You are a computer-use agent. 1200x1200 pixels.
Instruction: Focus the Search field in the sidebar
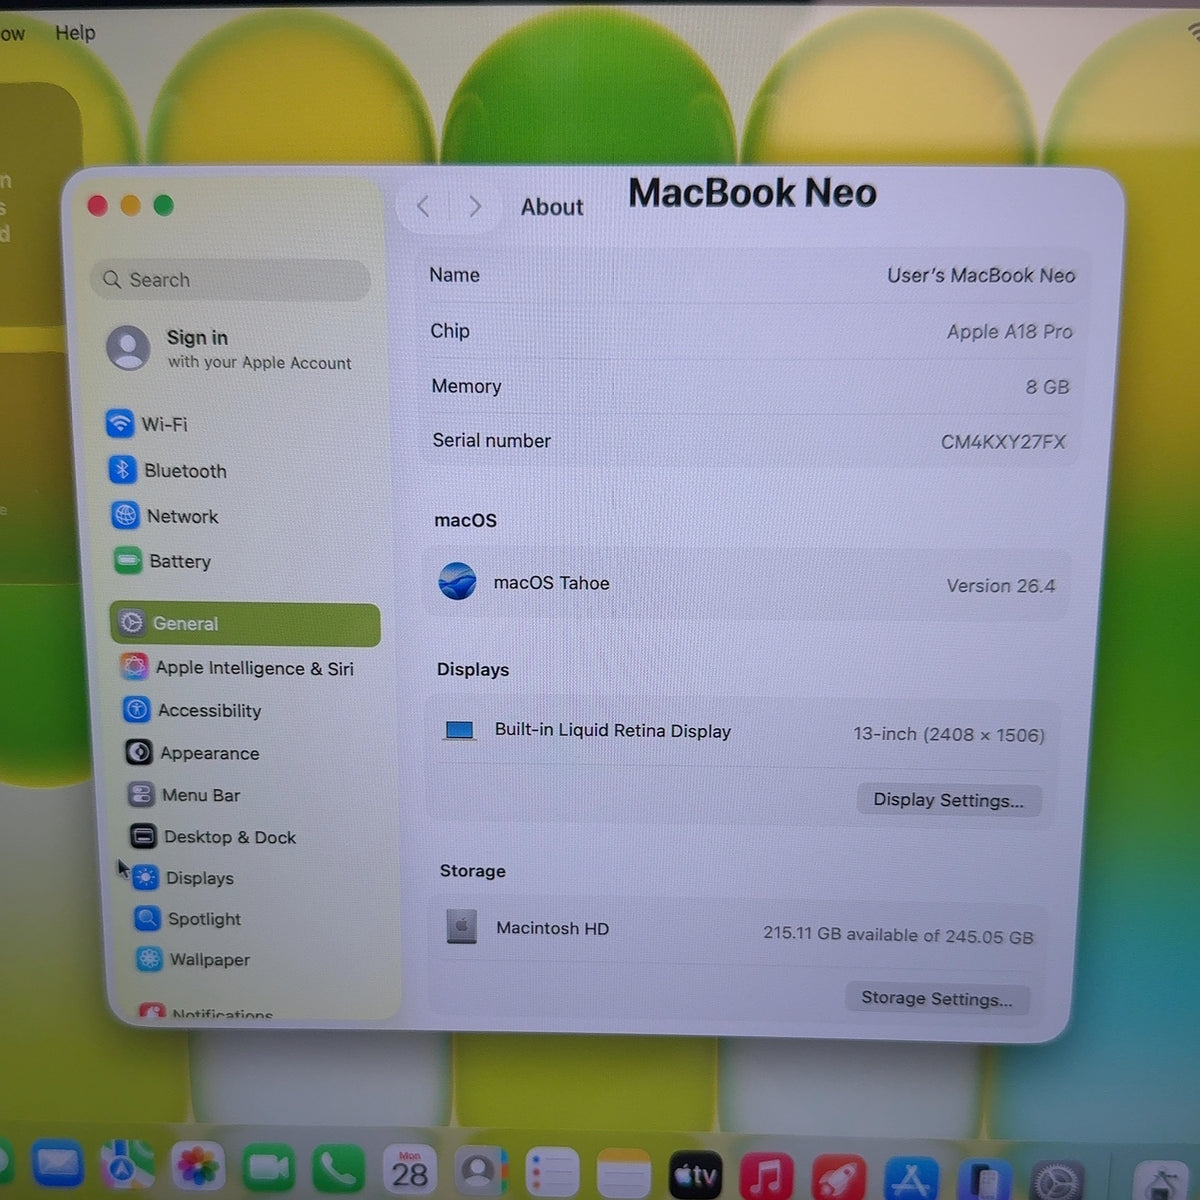tap(231, 280)
